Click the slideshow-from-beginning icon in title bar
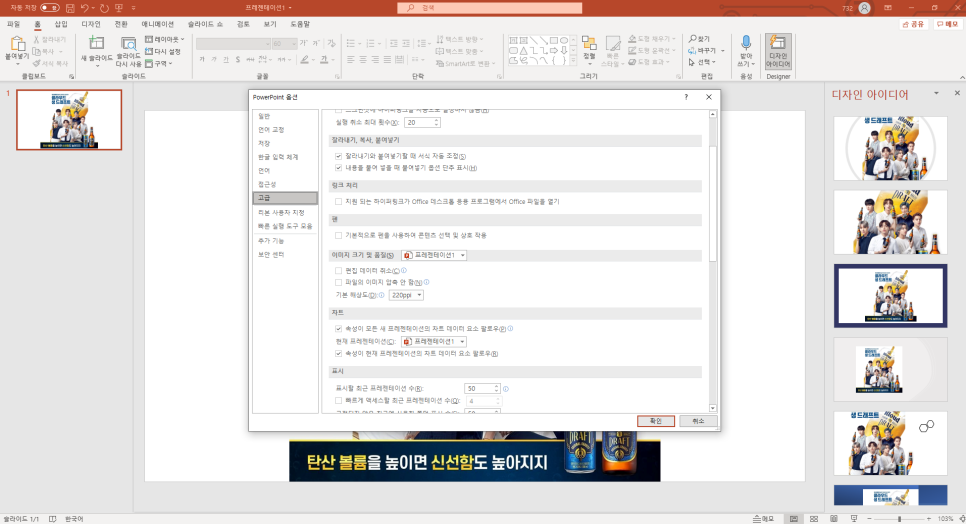 pos(119,8)
